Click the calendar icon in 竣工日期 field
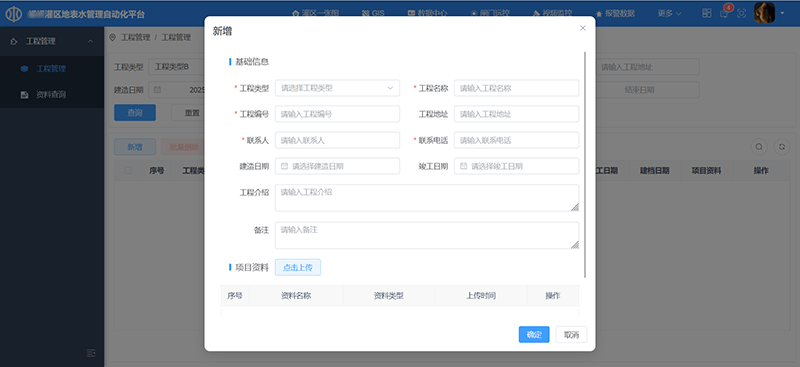This screenshot has height=367, width=800. 464,166
